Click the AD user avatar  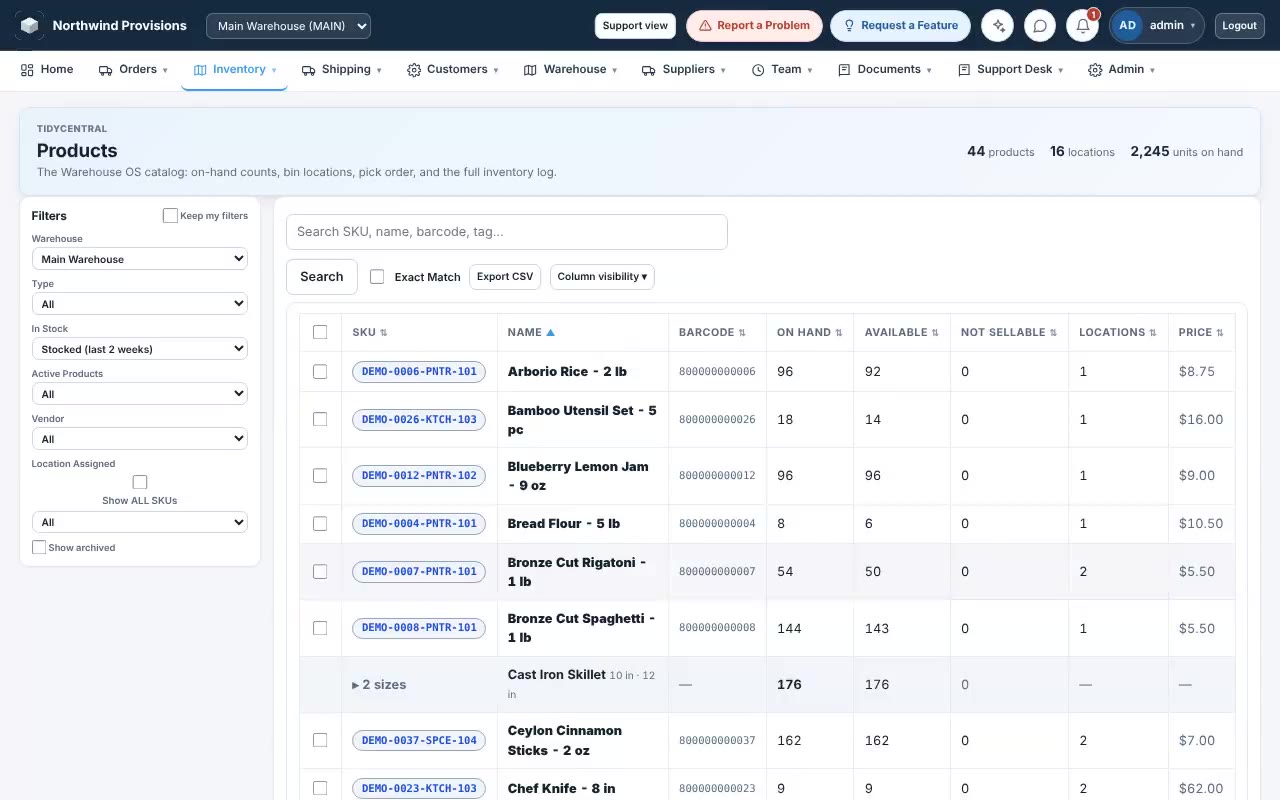tap(1127, 26)
